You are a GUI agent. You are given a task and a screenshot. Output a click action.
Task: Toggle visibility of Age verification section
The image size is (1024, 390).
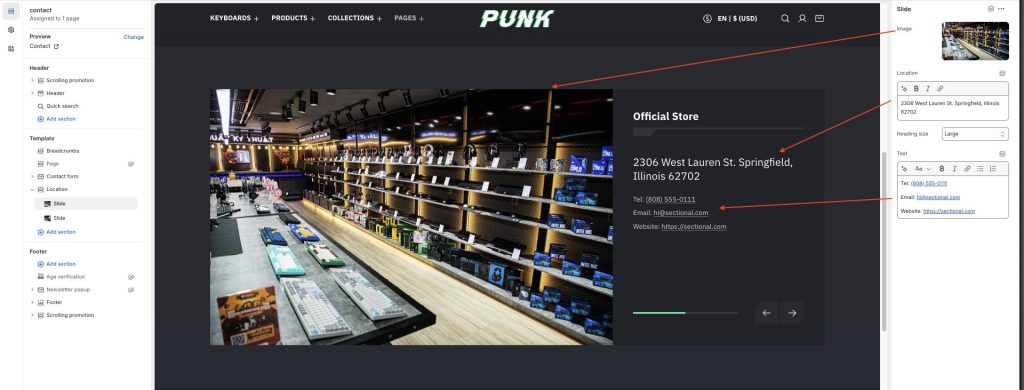coord(131,277)
